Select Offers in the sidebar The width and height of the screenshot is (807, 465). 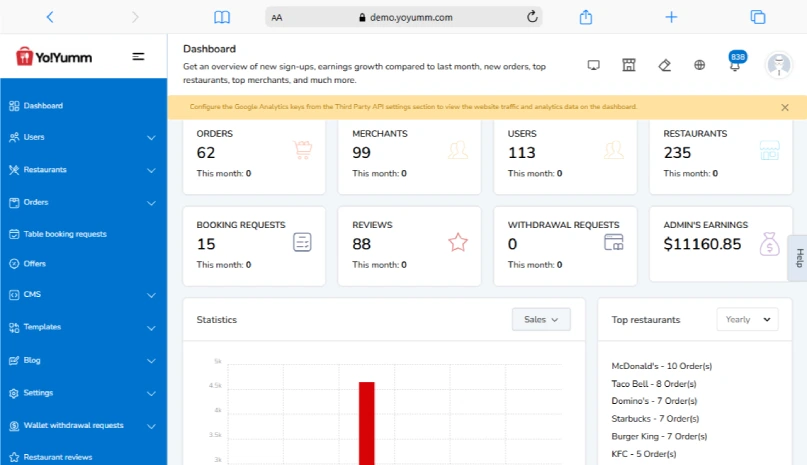point(35,264)
